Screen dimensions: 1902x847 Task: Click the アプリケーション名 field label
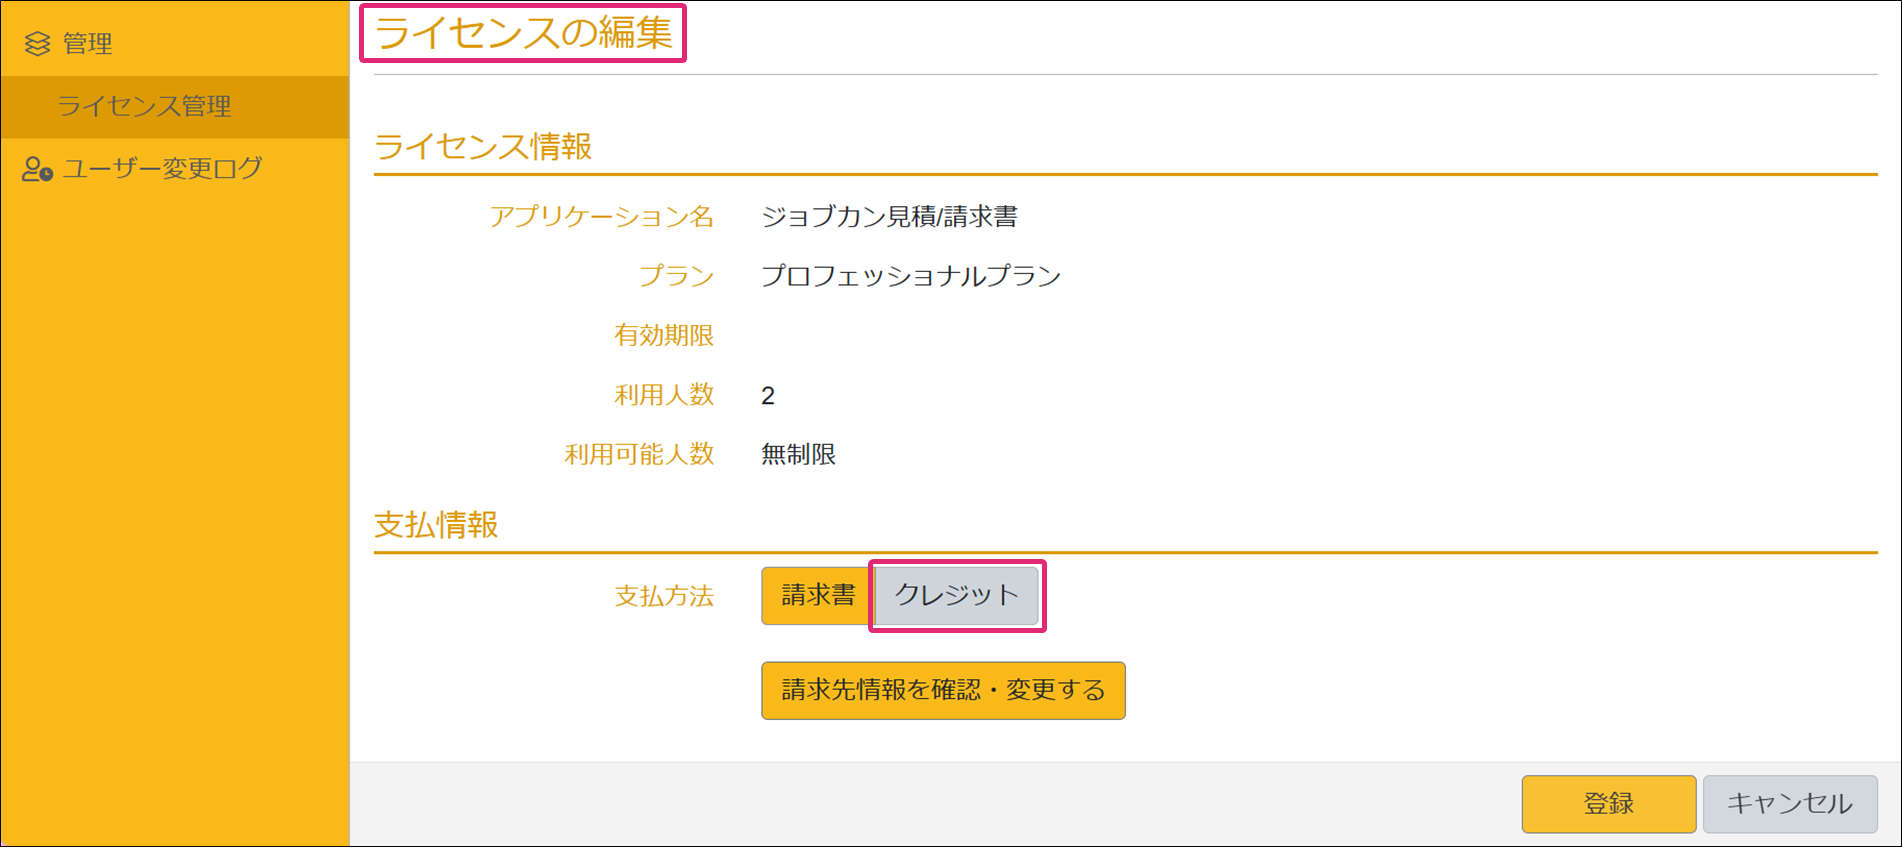pos(601,217)
